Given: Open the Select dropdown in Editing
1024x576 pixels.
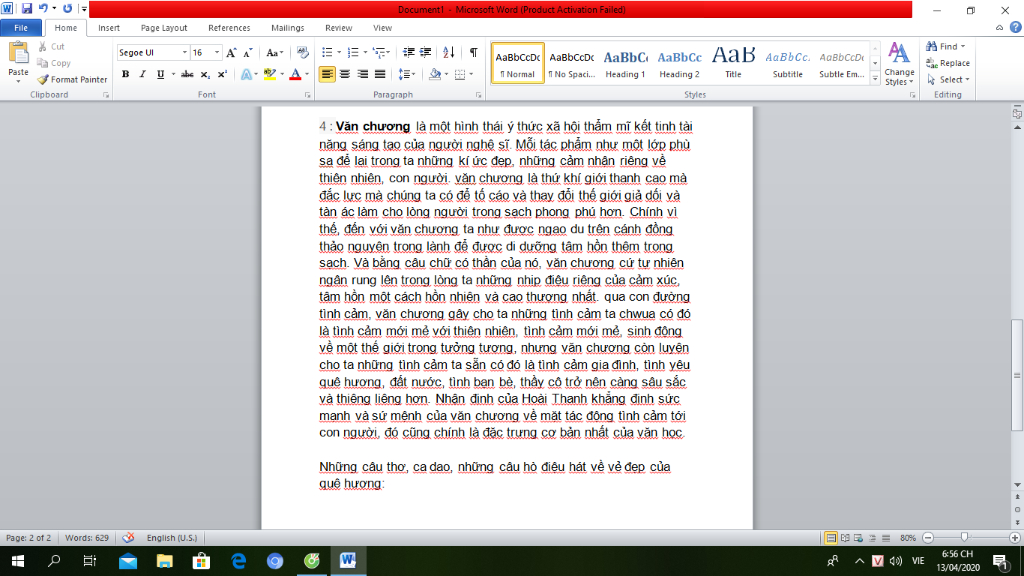Looking at the screenshot, I should (x=948, y=80).
